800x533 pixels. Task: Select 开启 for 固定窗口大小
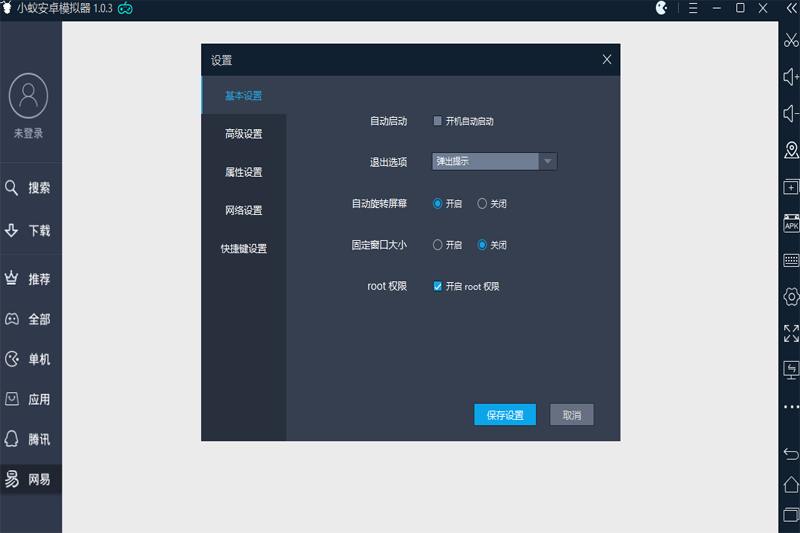pyautogui.click(x=438, y=244)
